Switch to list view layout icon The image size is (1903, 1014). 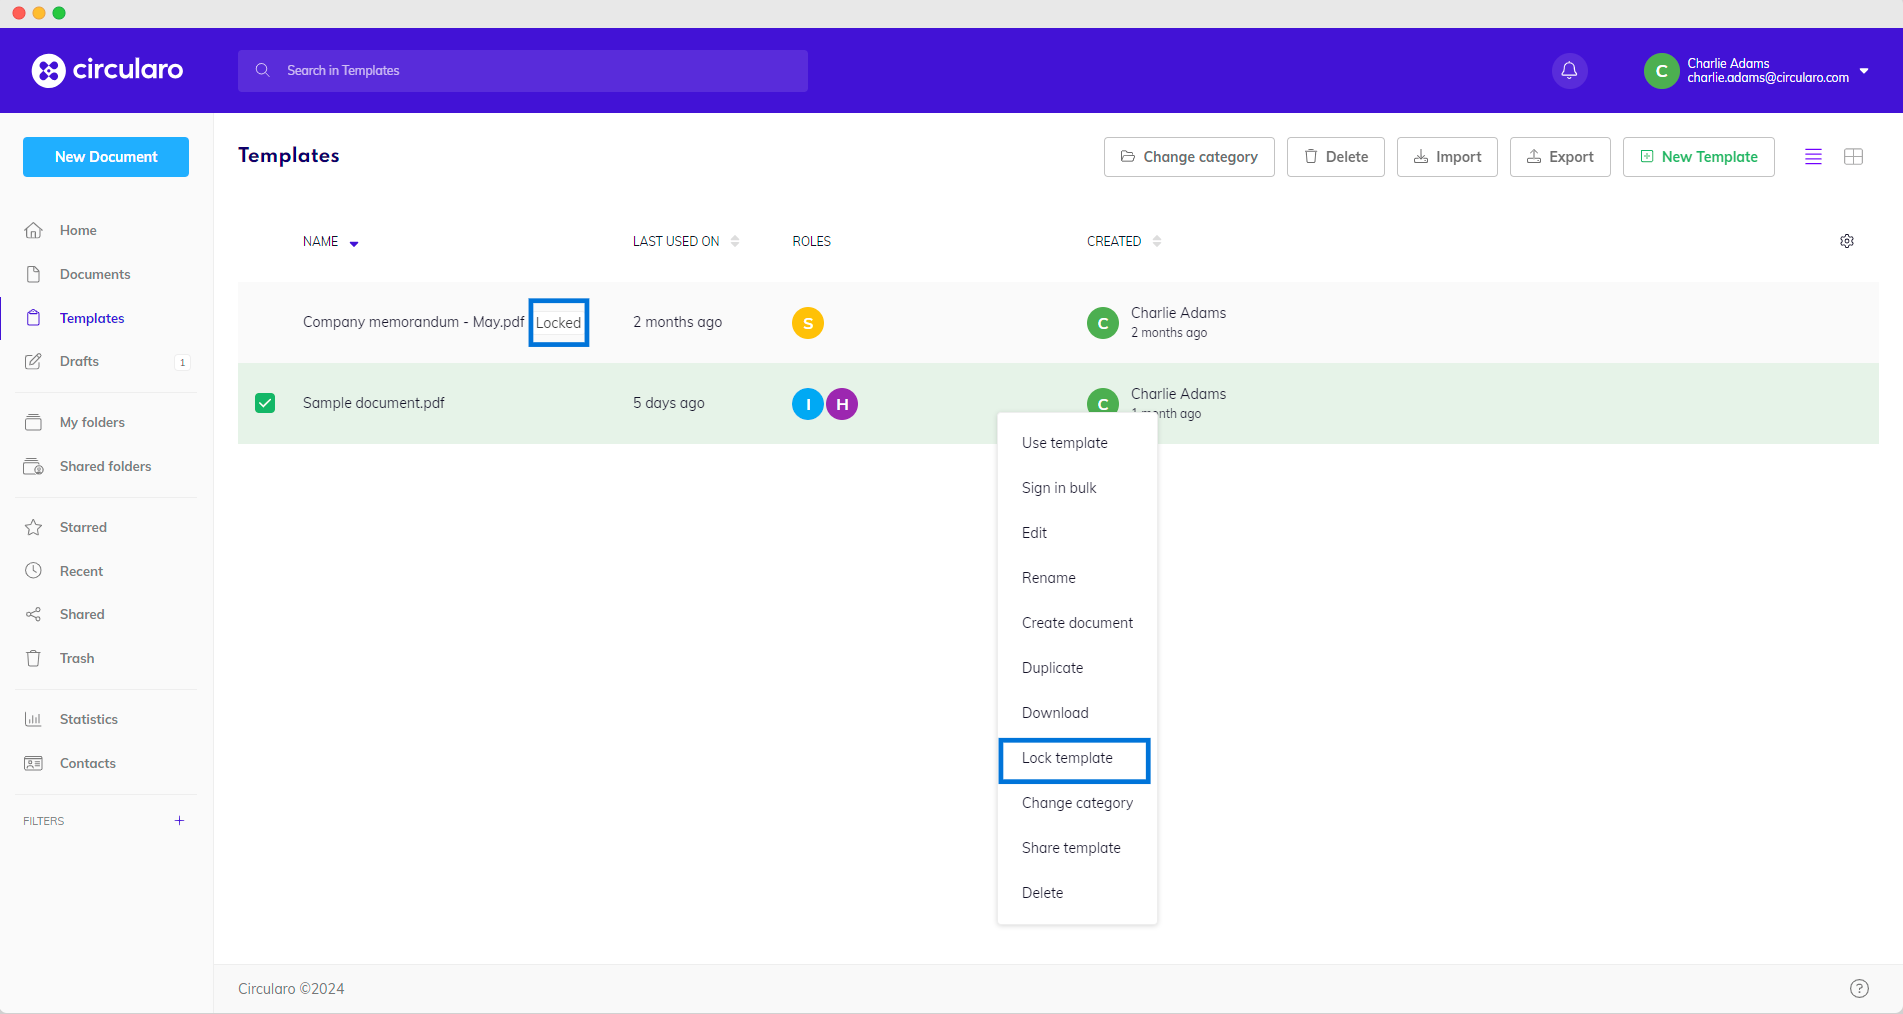point(1812,157)
